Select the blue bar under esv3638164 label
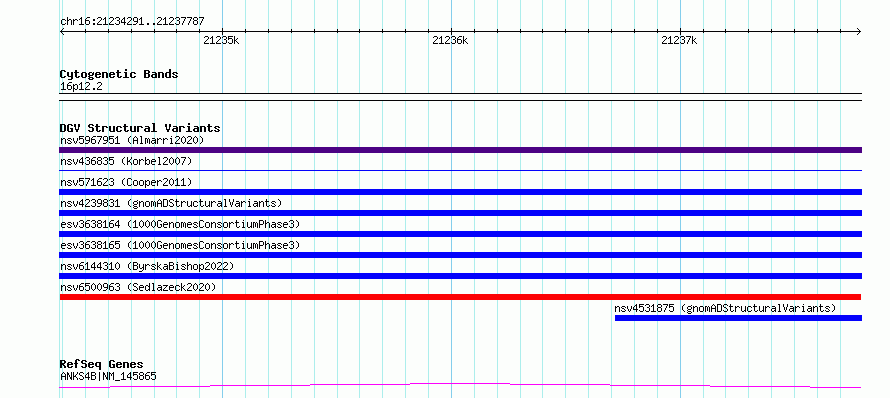This screenshot has height=398, width=890. 460,234
